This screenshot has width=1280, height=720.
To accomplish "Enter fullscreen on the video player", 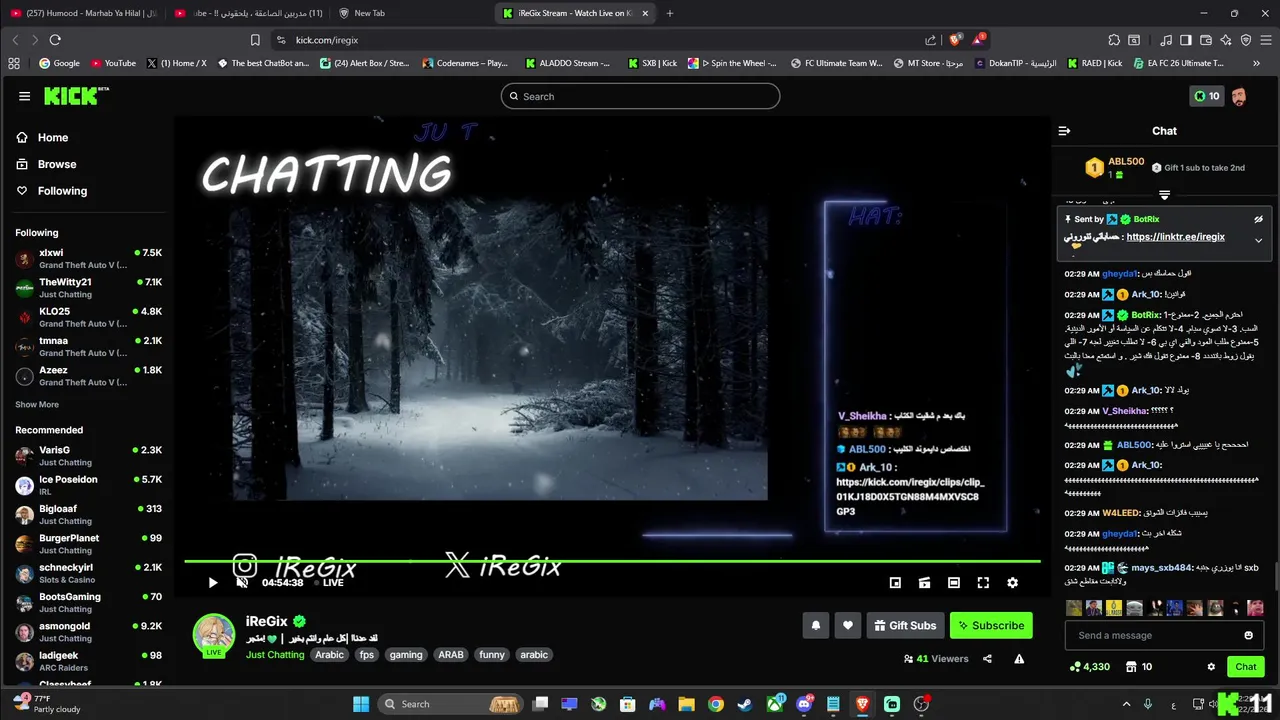I will [983, 583].
